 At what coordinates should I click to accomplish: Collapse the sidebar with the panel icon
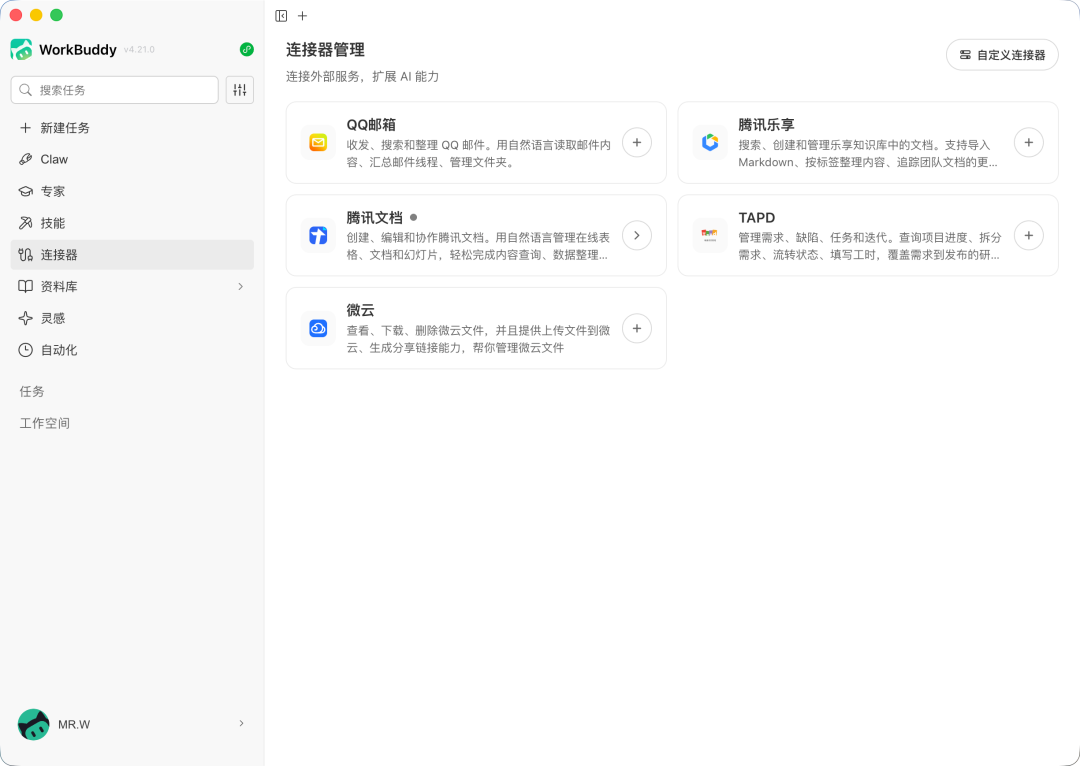tap(281, 16)
